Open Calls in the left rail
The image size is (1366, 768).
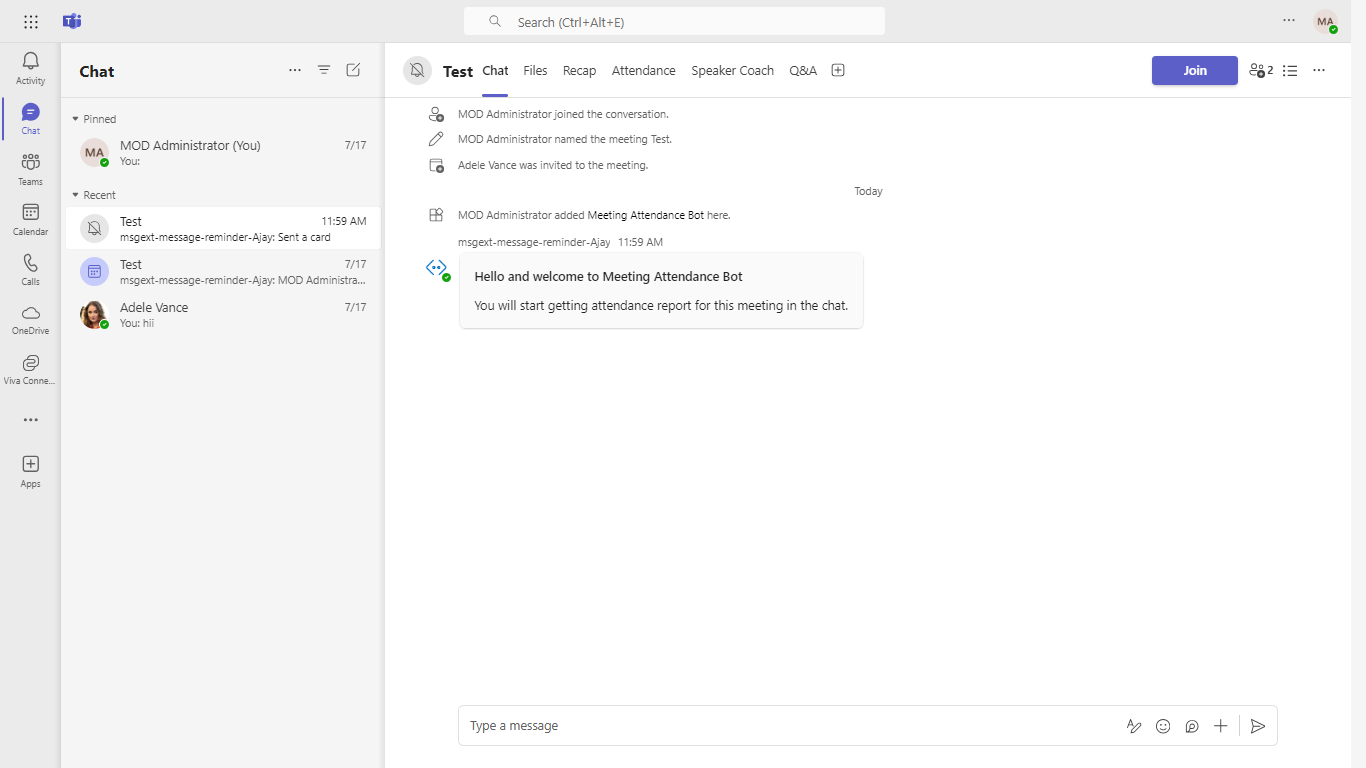(x=31, y=268)
